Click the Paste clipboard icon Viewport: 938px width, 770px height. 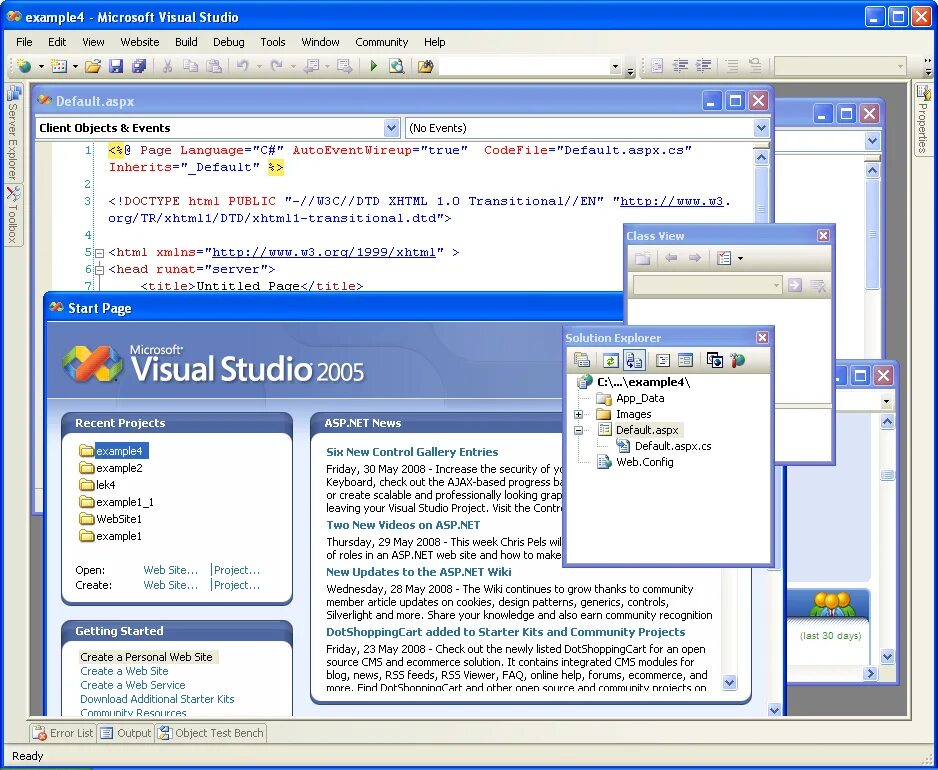click(214, 66)
